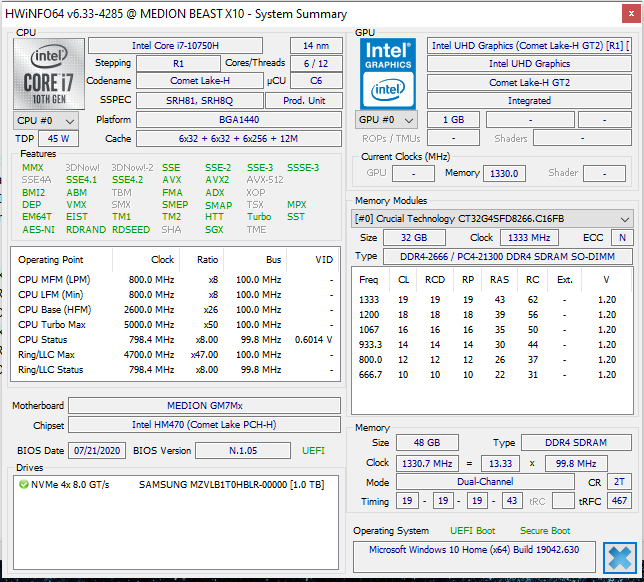This screenshot has width=644, height=582.
Task: Click the Intel UHD Graphics (Comet Lake-H GT2) field
Action: tap(529, 46)
